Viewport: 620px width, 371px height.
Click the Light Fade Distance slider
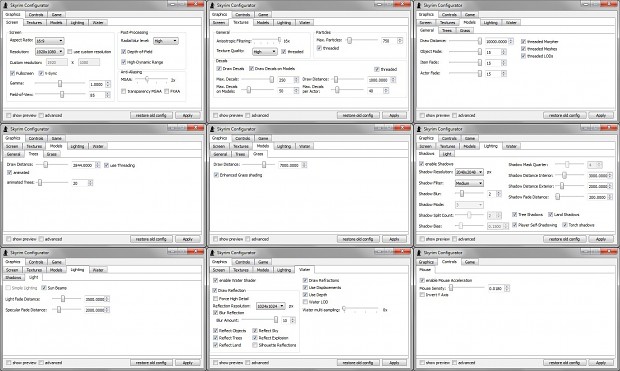66,299
